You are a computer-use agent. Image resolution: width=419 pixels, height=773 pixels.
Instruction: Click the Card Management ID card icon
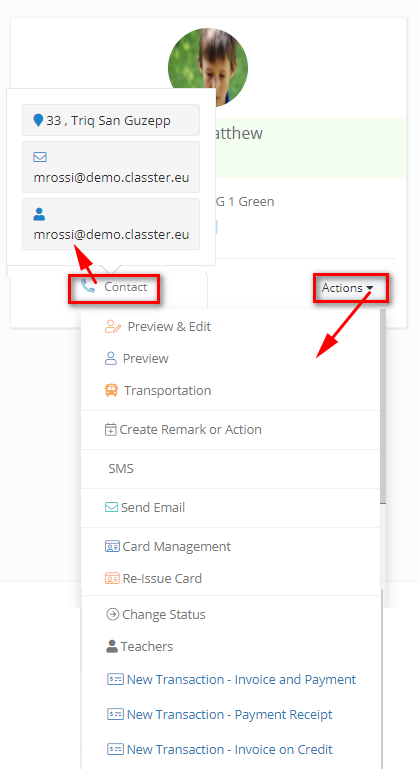pos(112,546)
